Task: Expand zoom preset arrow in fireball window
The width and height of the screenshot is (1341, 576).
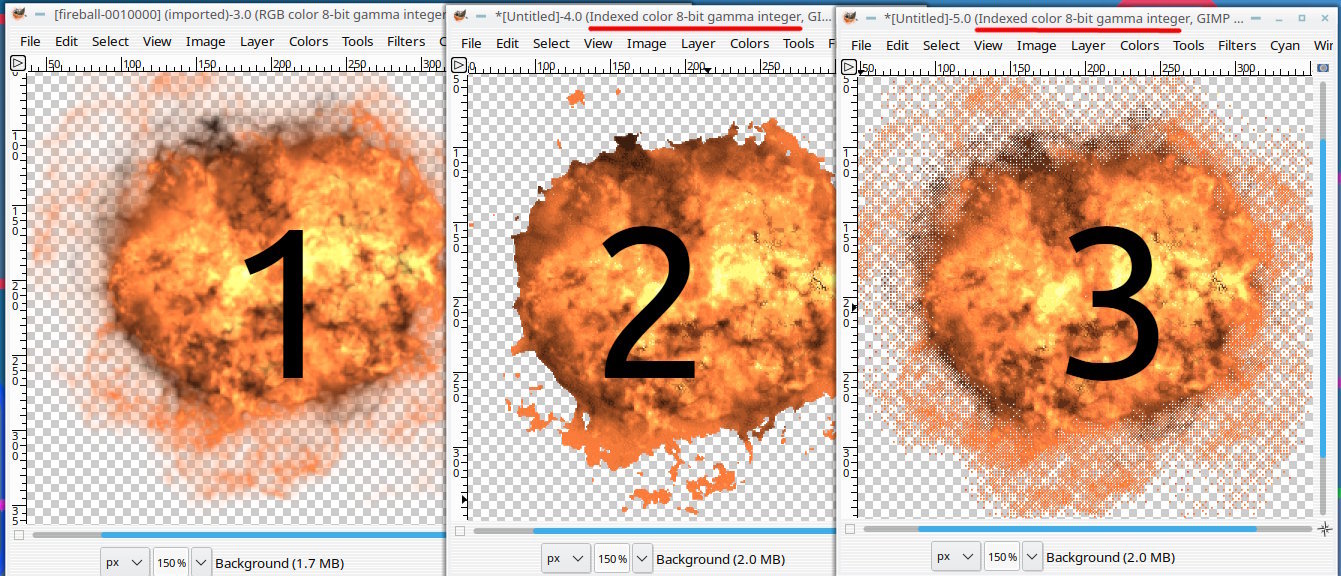Action: click(201, 563)
